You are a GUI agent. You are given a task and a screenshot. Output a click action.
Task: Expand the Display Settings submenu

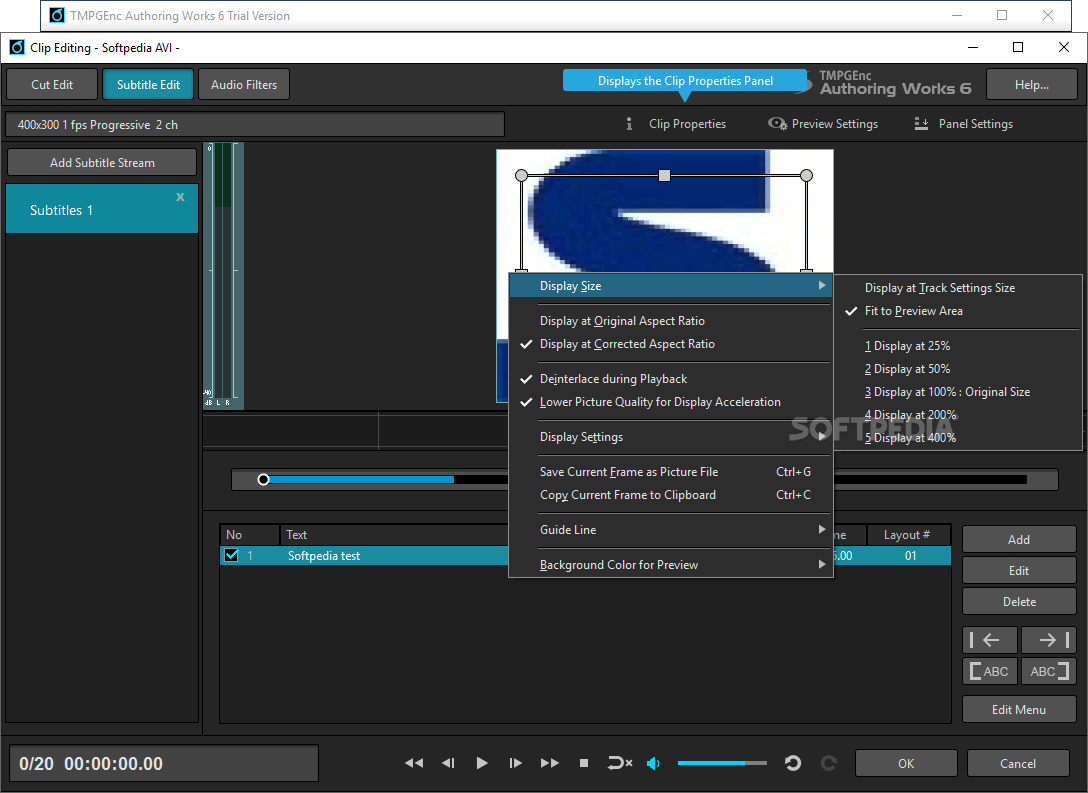click(x=670, y=436)
